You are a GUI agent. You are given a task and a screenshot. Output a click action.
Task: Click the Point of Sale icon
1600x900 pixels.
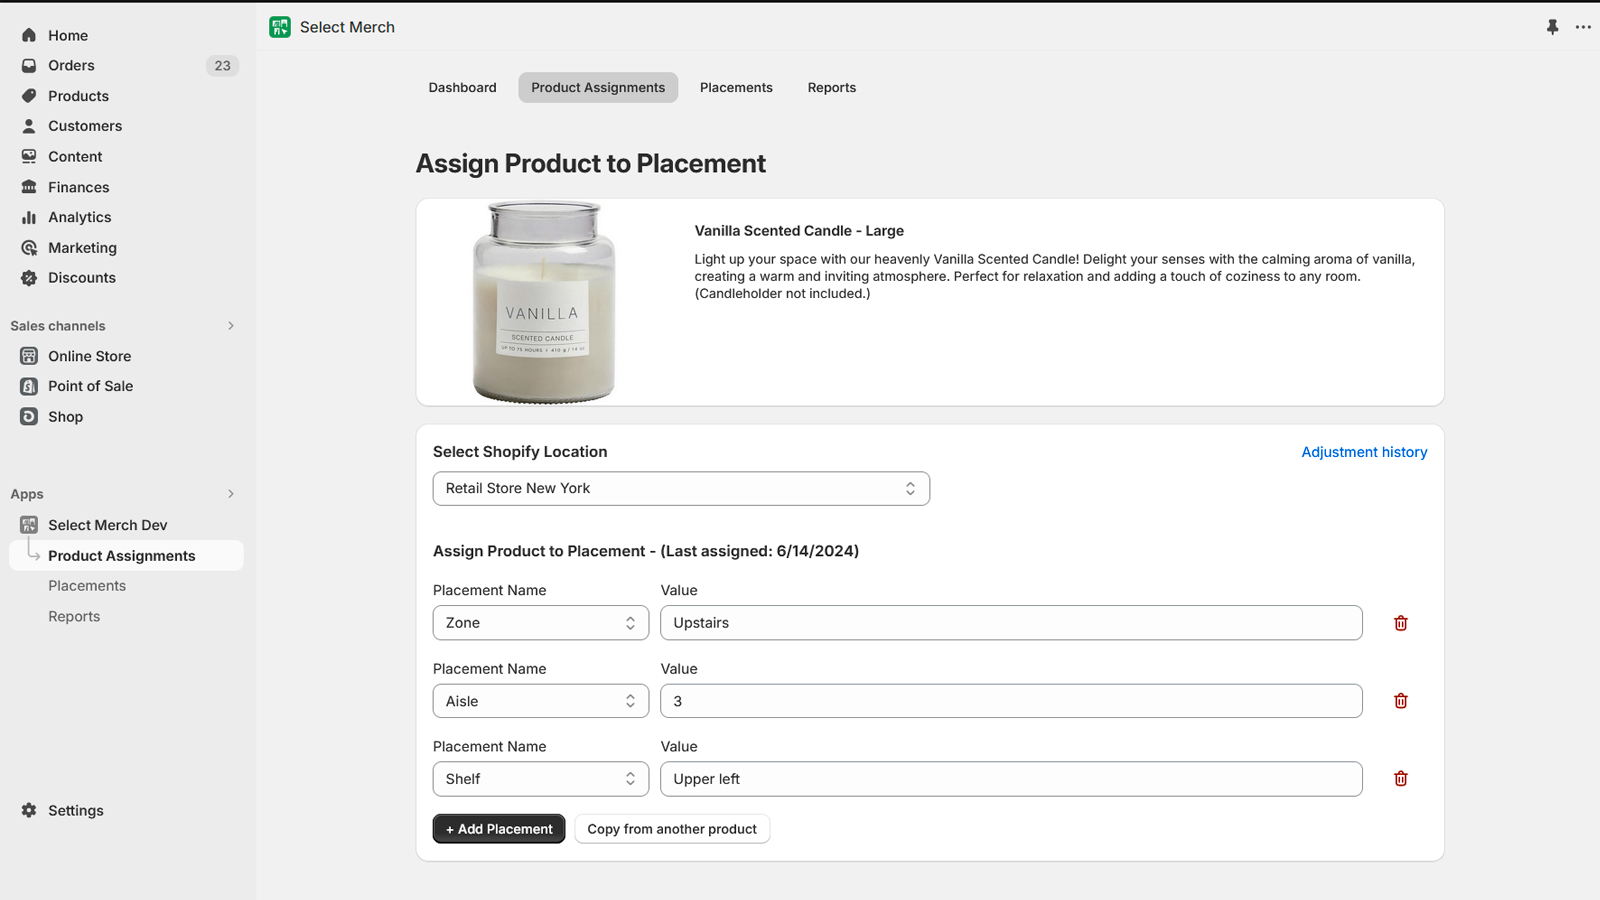click(29, 386)
